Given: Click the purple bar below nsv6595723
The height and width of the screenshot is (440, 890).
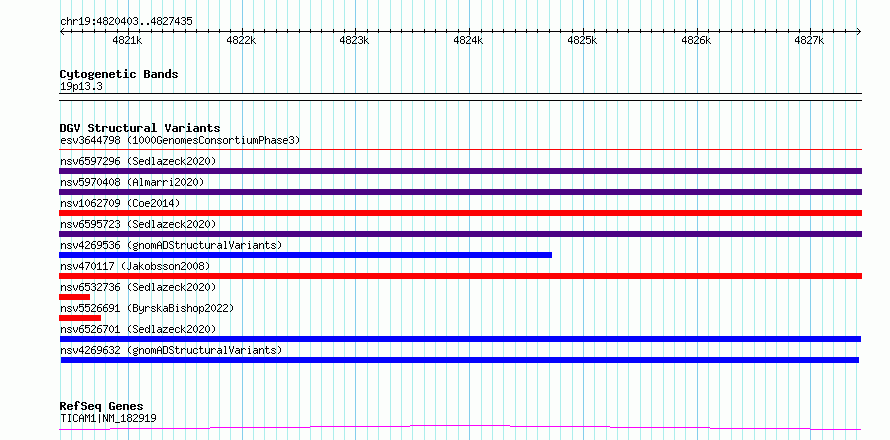Looking at the screenshot, I should point(460,234).
